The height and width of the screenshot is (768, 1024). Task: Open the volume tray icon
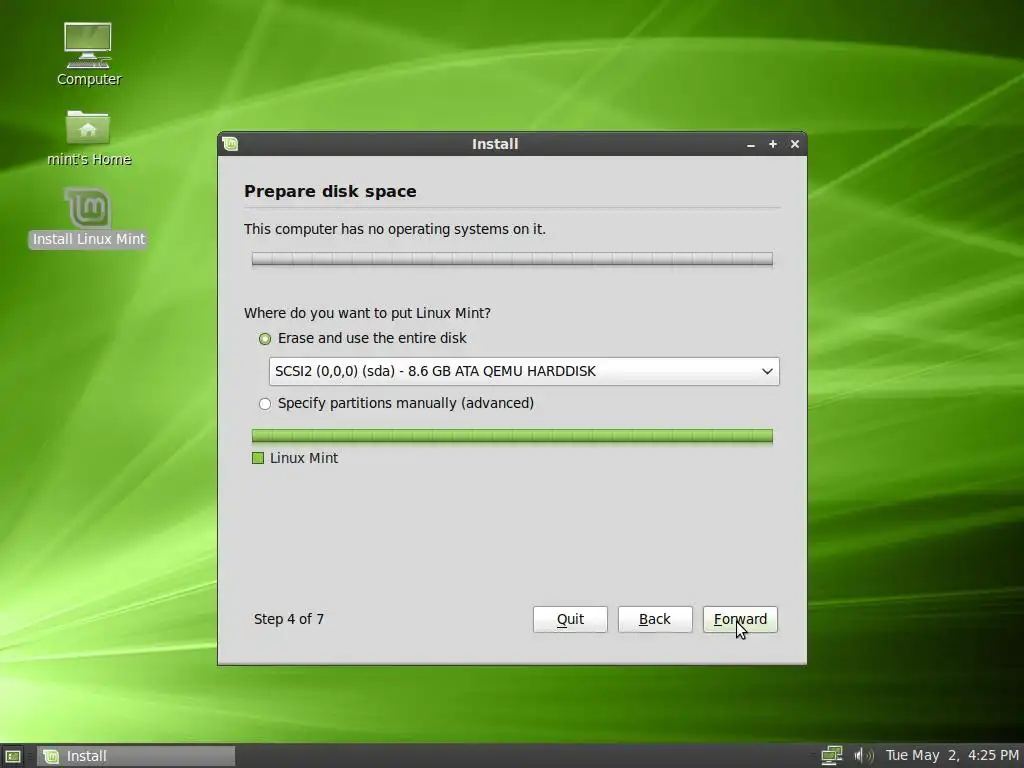click(863, 756)
